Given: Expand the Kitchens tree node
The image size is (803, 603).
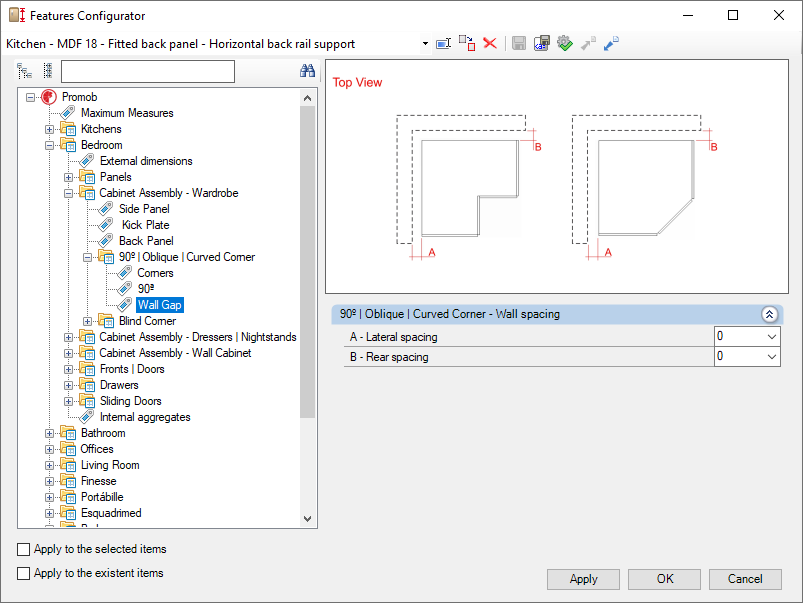Looking at the screenshot, I should (50, 129).
